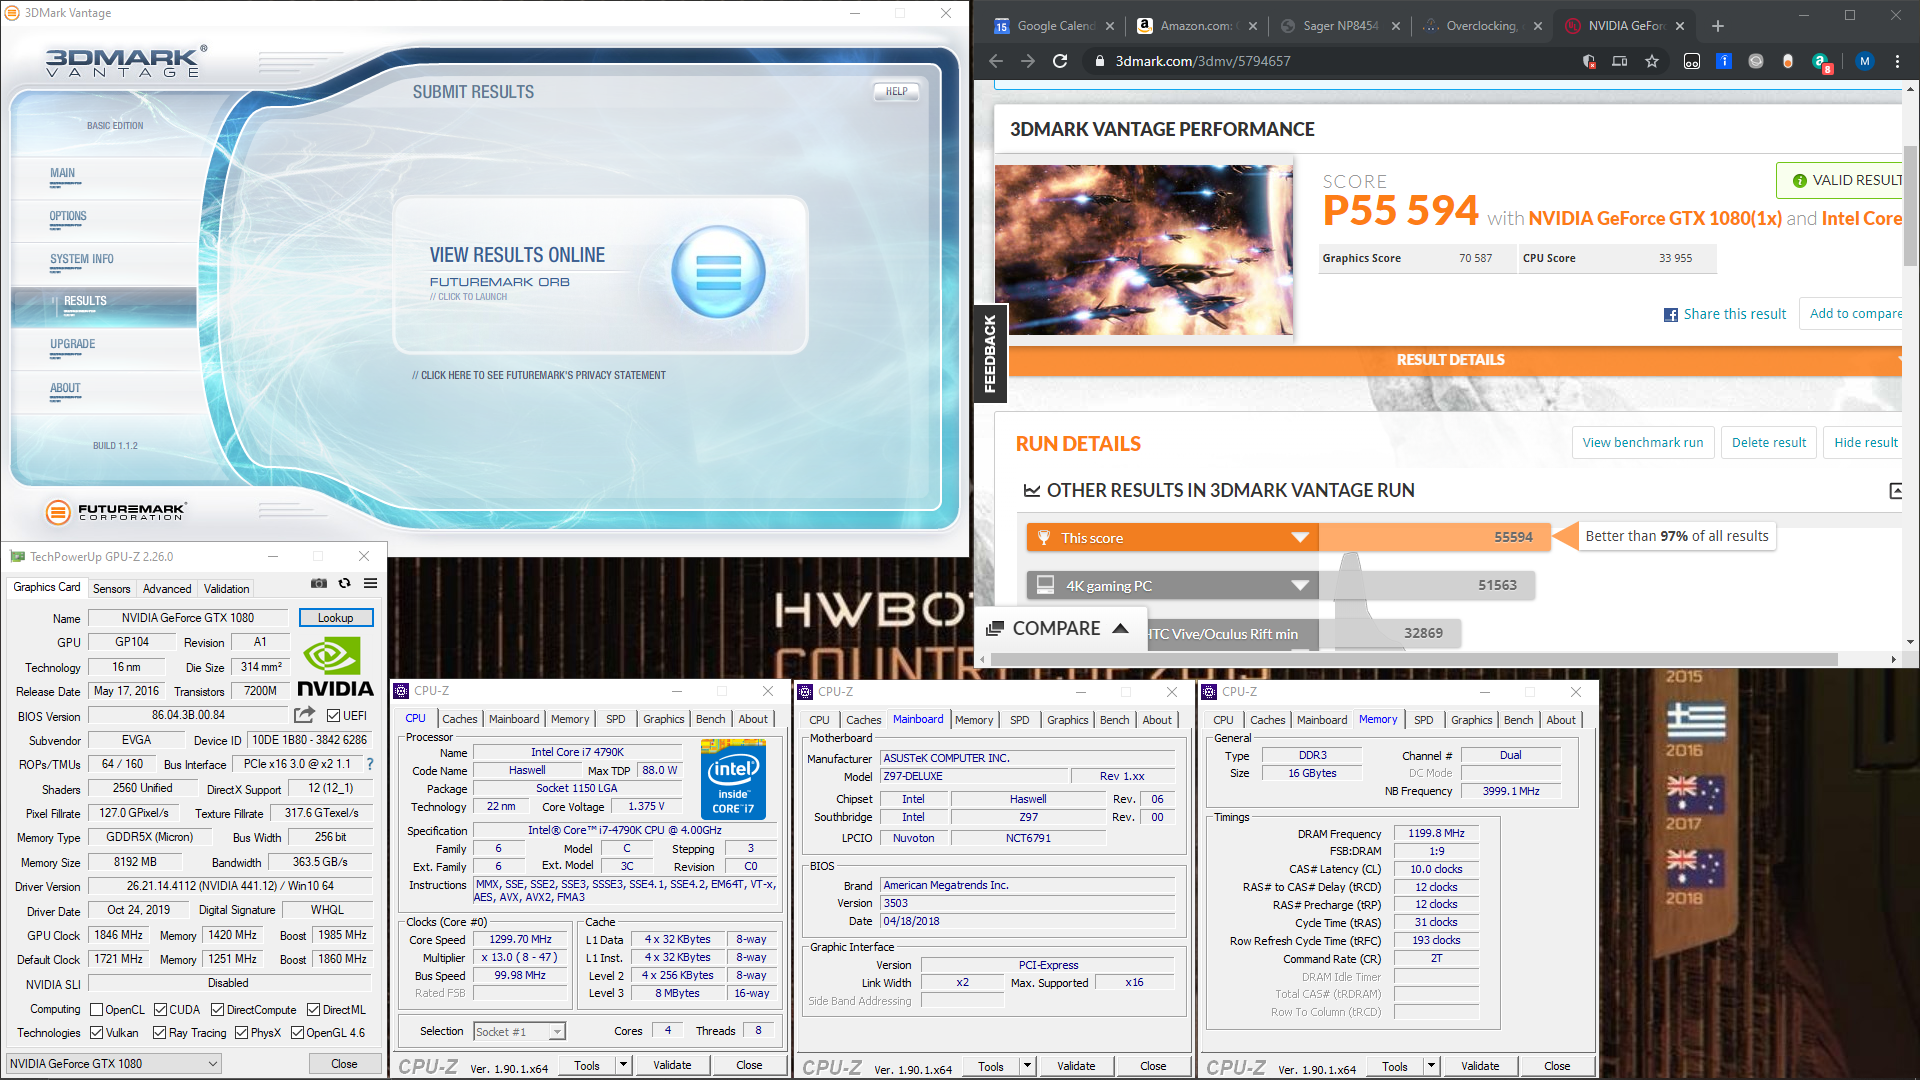Click the benchmark space battle thumbnail
This screenshot has height=1080, width=1920.
coord(1143,249)
